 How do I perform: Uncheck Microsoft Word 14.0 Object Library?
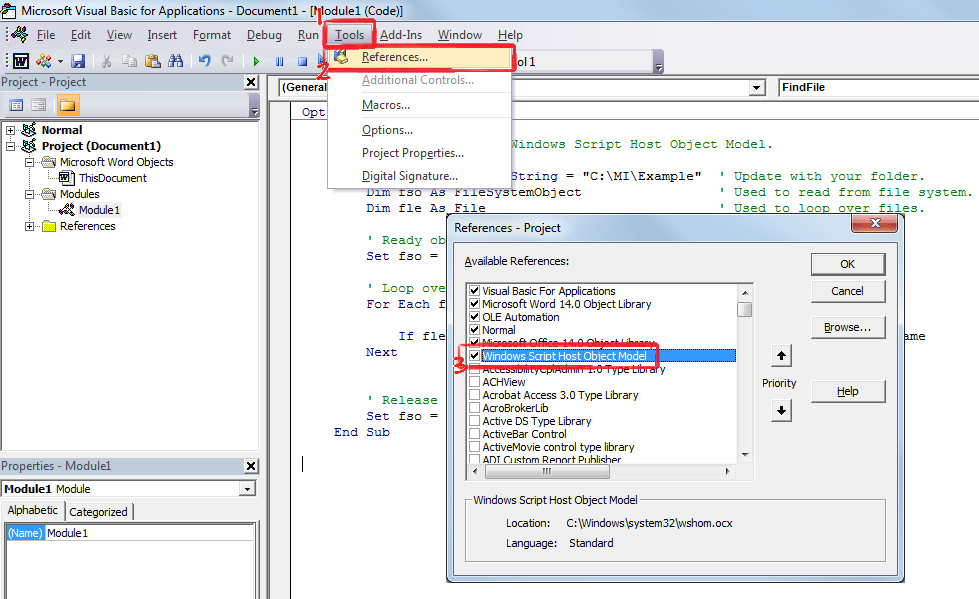click(475, 304)
